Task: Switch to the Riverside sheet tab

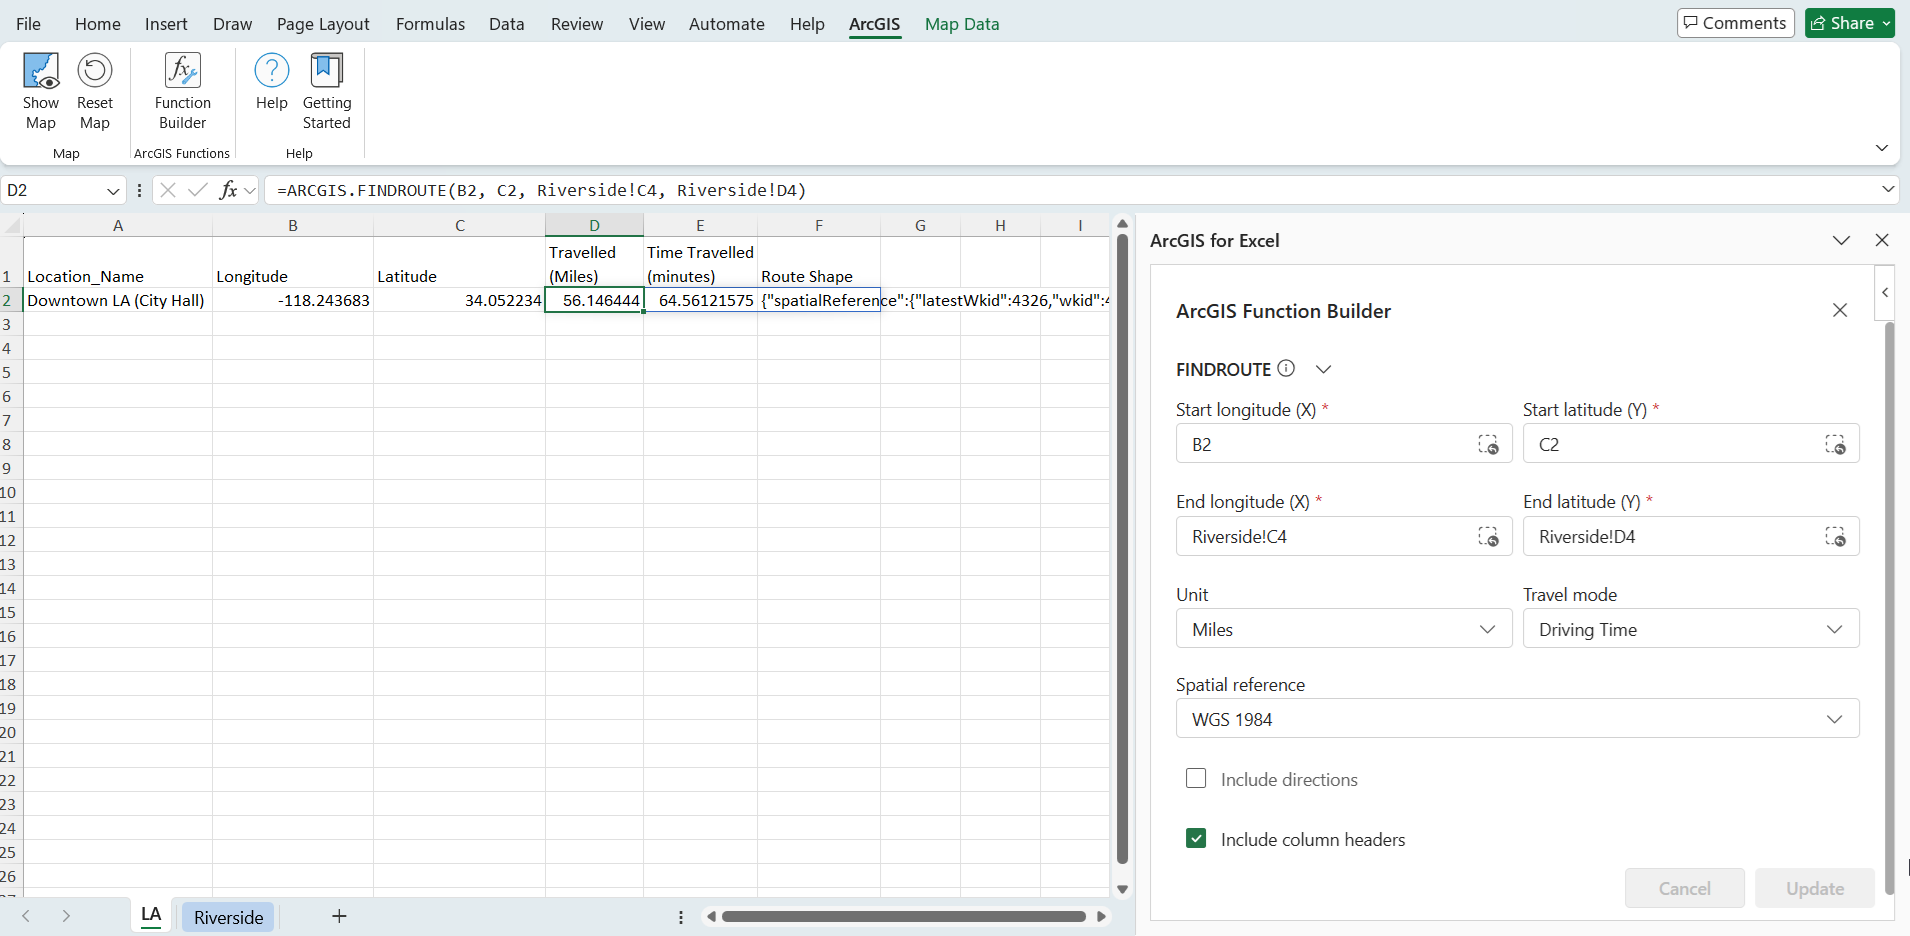Action: click(229, 917)
